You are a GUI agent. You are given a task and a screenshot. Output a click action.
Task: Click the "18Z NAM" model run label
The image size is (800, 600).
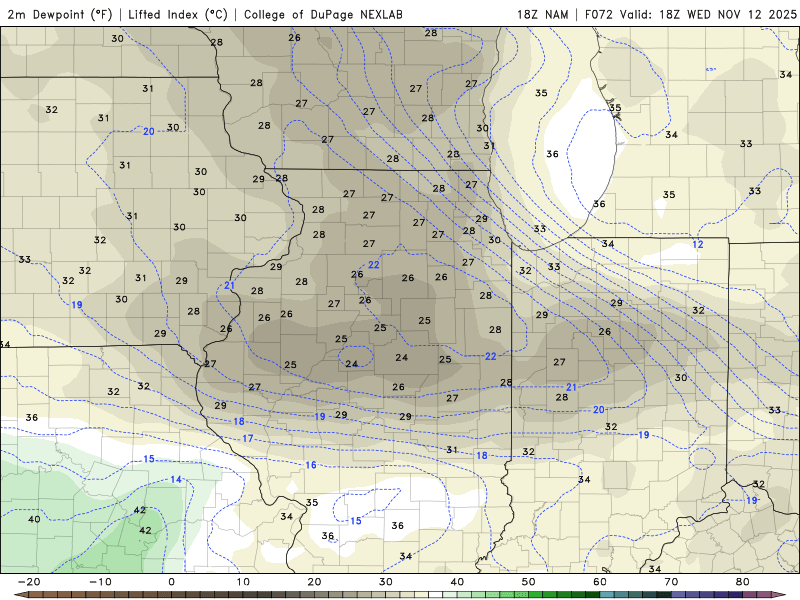click(543, 14)
